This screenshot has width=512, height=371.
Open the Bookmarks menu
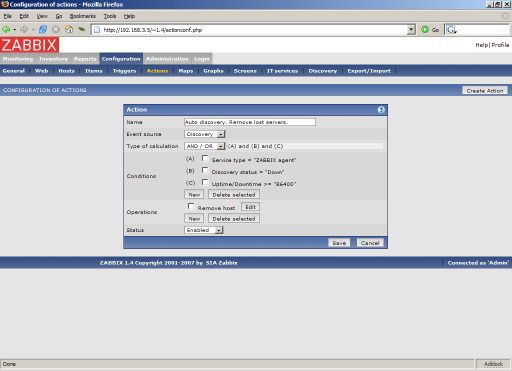coord(83,16)
